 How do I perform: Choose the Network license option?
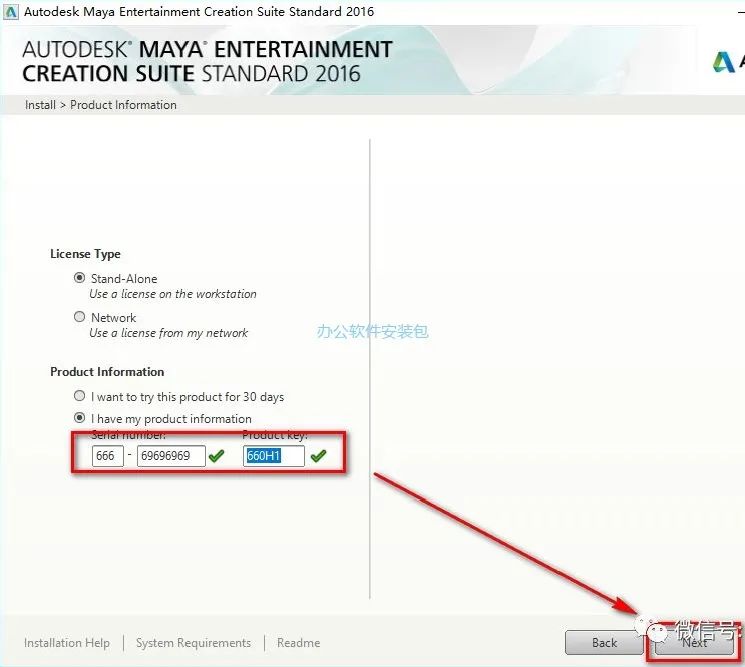pyautogui.click(x=79, y=317)
